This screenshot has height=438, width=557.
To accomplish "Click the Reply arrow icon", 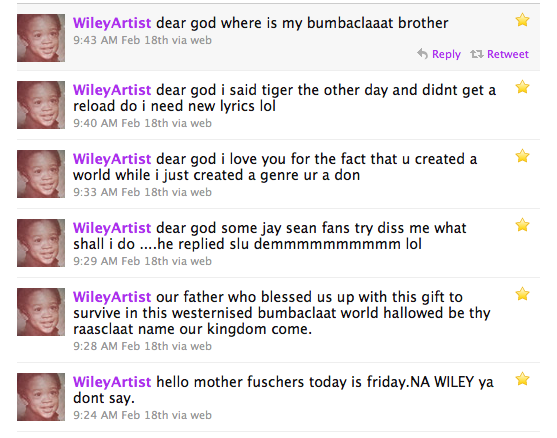I will 422,54.
